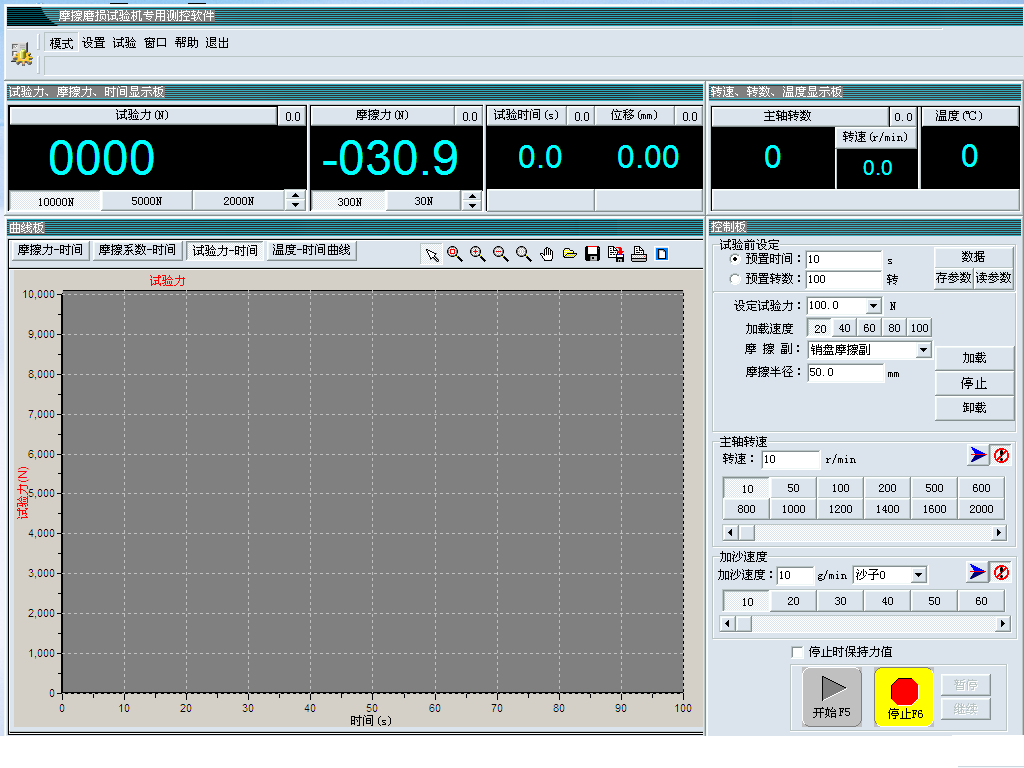Click the zoom out magnifier icon
Screen dimensions: 1024x768
(x=500, y=254)
